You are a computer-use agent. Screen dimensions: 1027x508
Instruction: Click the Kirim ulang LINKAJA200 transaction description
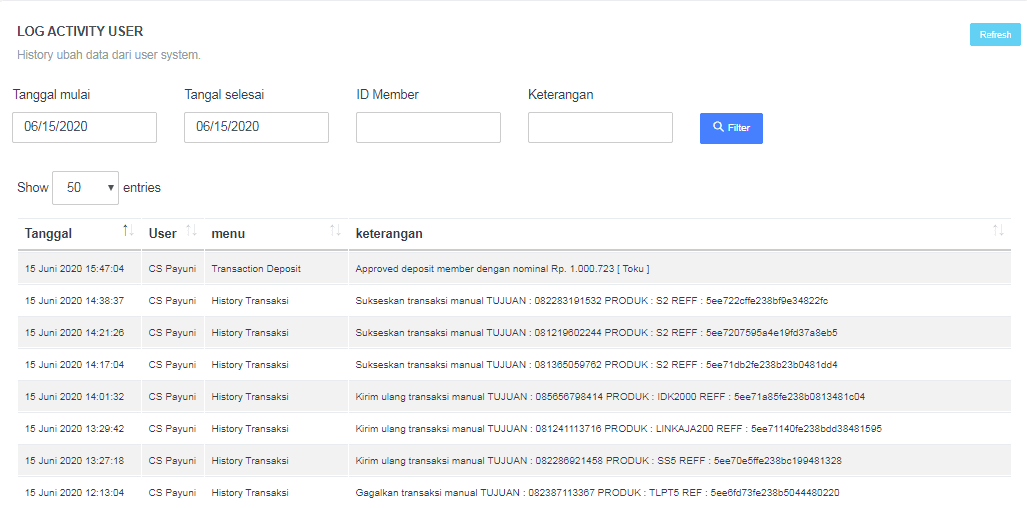click(x=619, y=429)
